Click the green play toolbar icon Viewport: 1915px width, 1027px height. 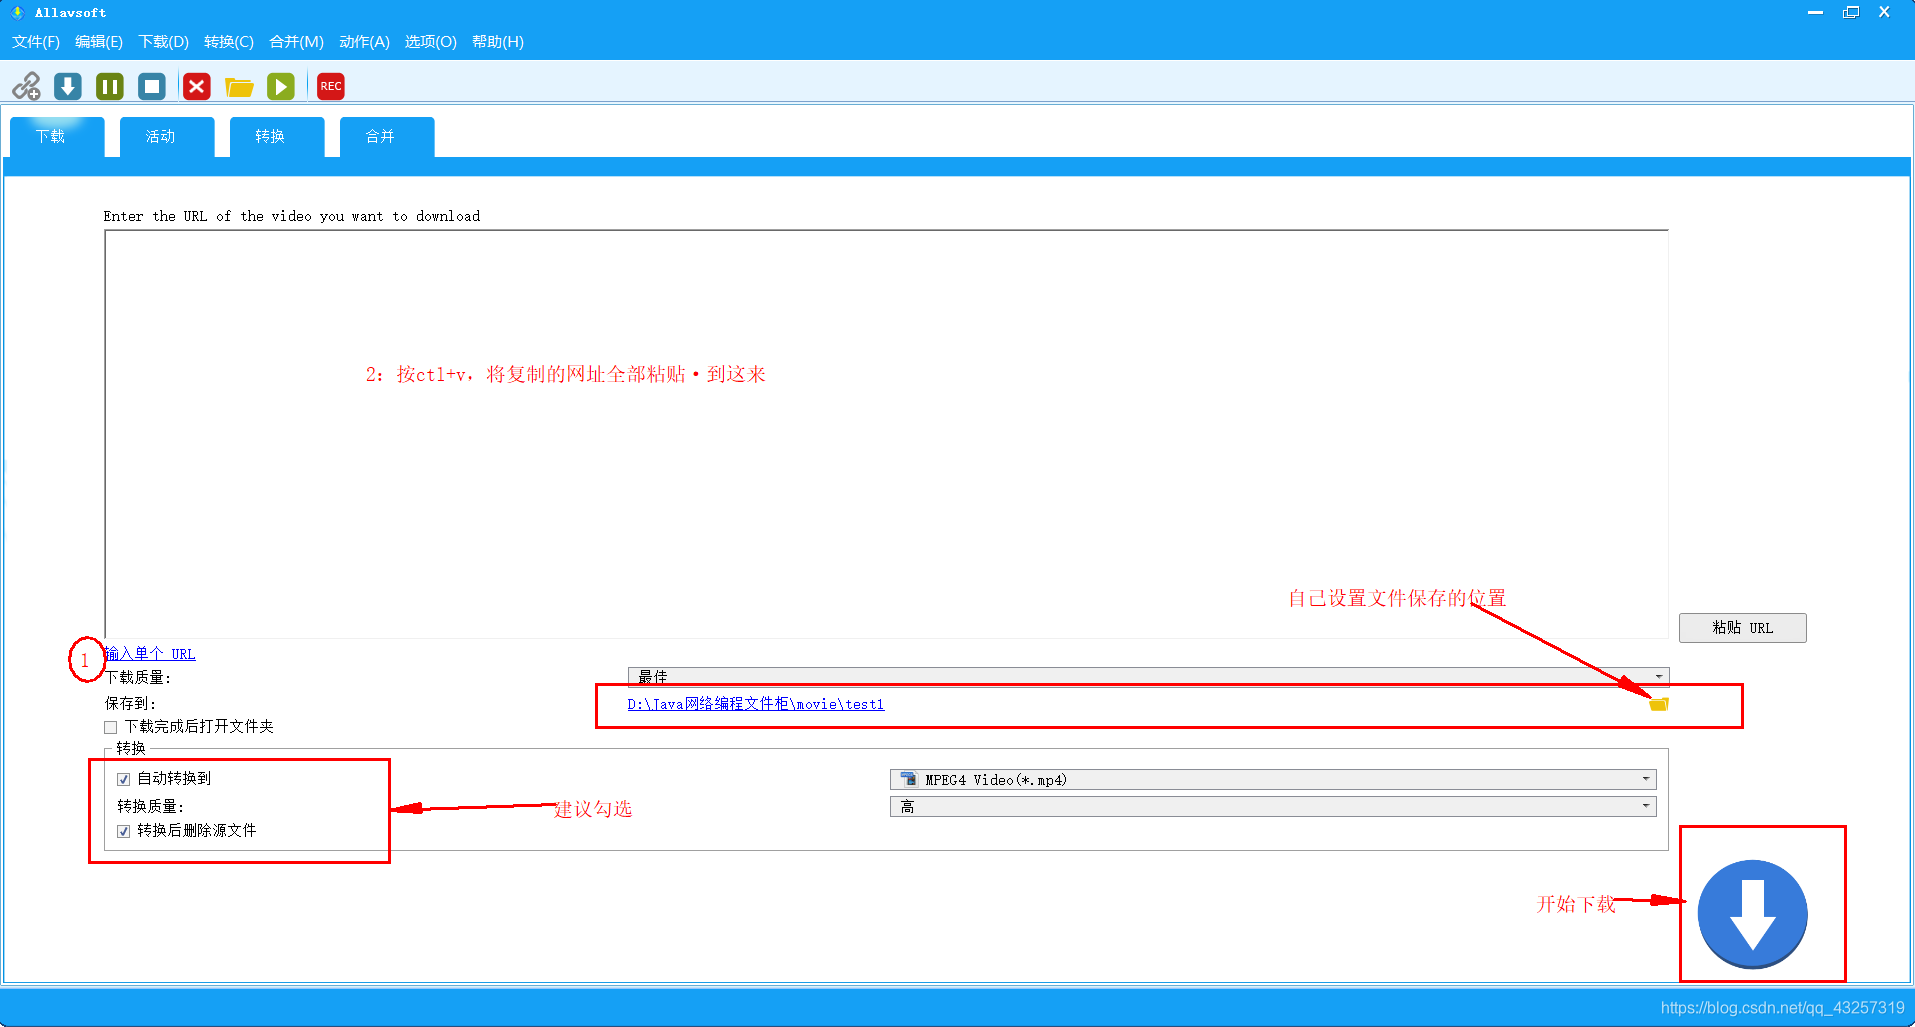[x=281, y=86]
